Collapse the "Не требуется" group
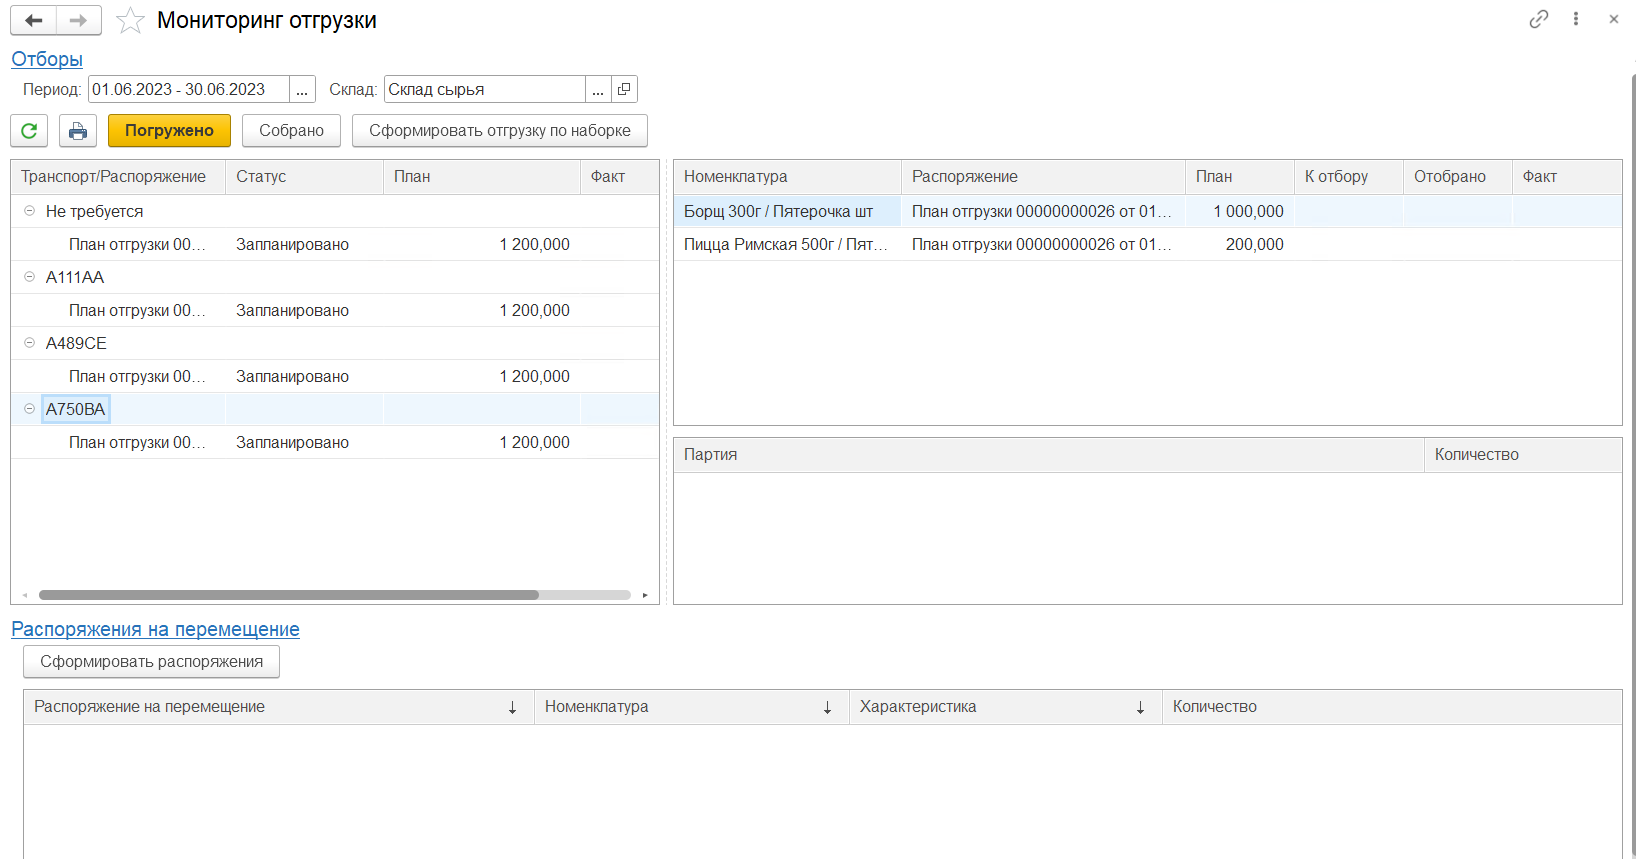The image size is (1636, 859). click(x=29, y=211)
